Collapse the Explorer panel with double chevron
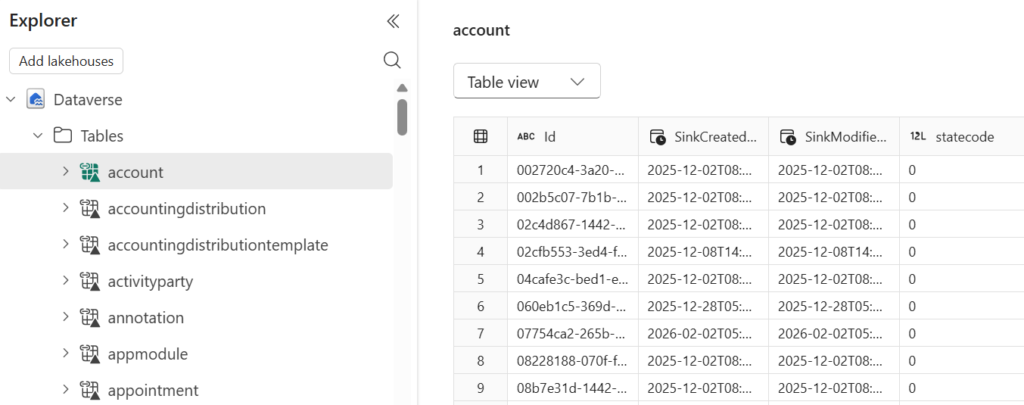1024x405 pixels. point(393,21)
